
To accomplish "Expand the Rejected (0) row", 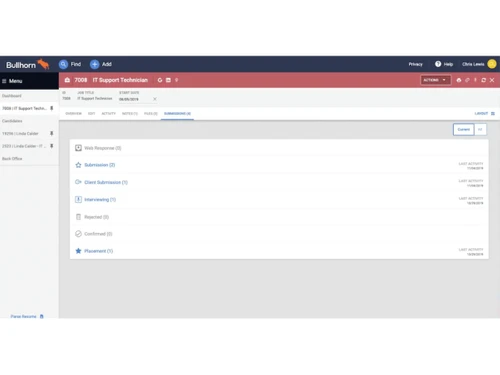I will [279, 217].
